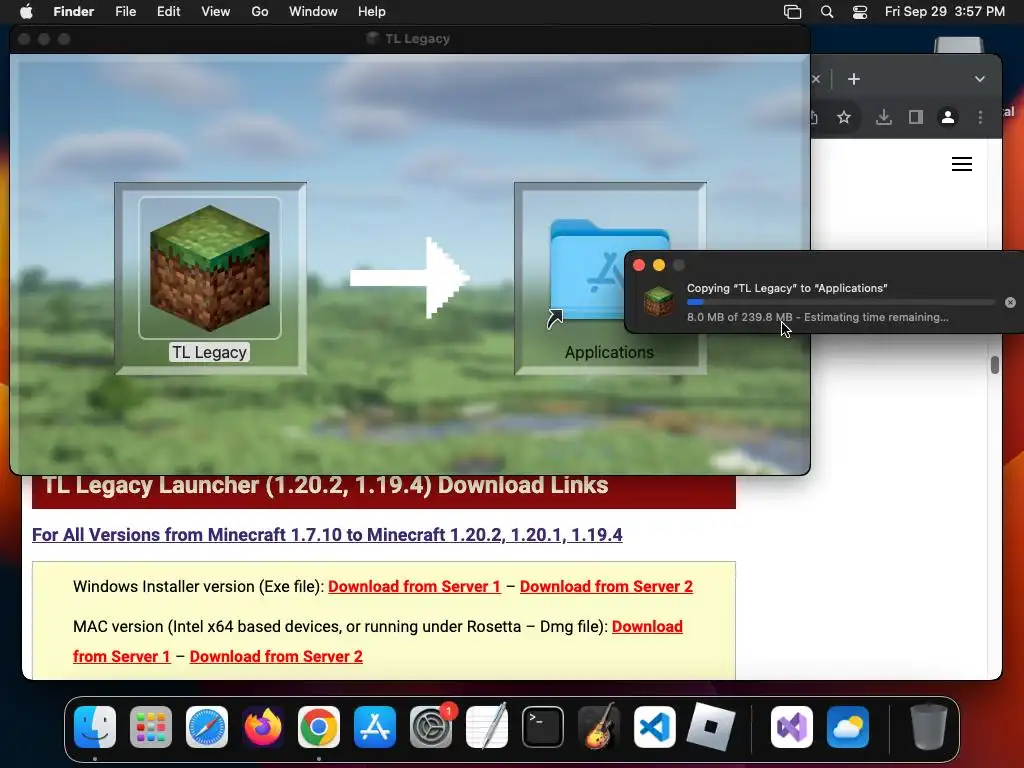Expand Chrome tab search chevron
The image size is (1024, 768).
click(x=980, y=79)
